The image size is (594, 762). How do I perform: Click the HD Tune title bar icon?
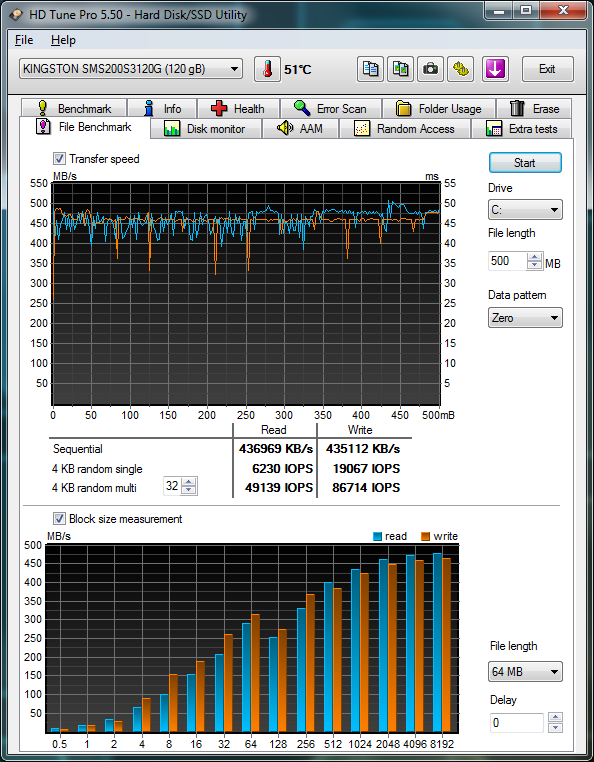pos(16,15)
